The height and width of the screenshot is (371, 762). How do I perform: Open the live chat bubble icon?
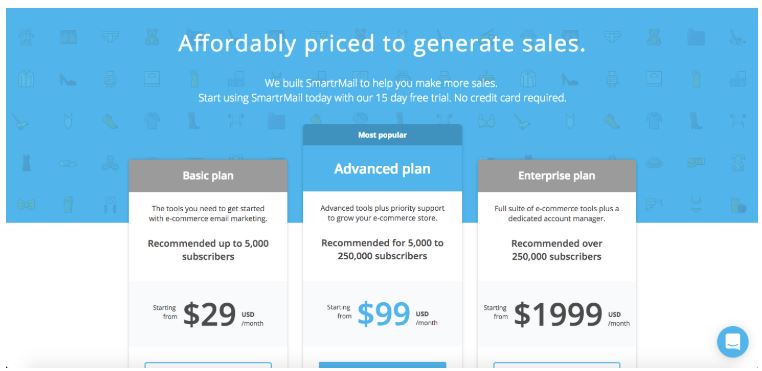732,341
